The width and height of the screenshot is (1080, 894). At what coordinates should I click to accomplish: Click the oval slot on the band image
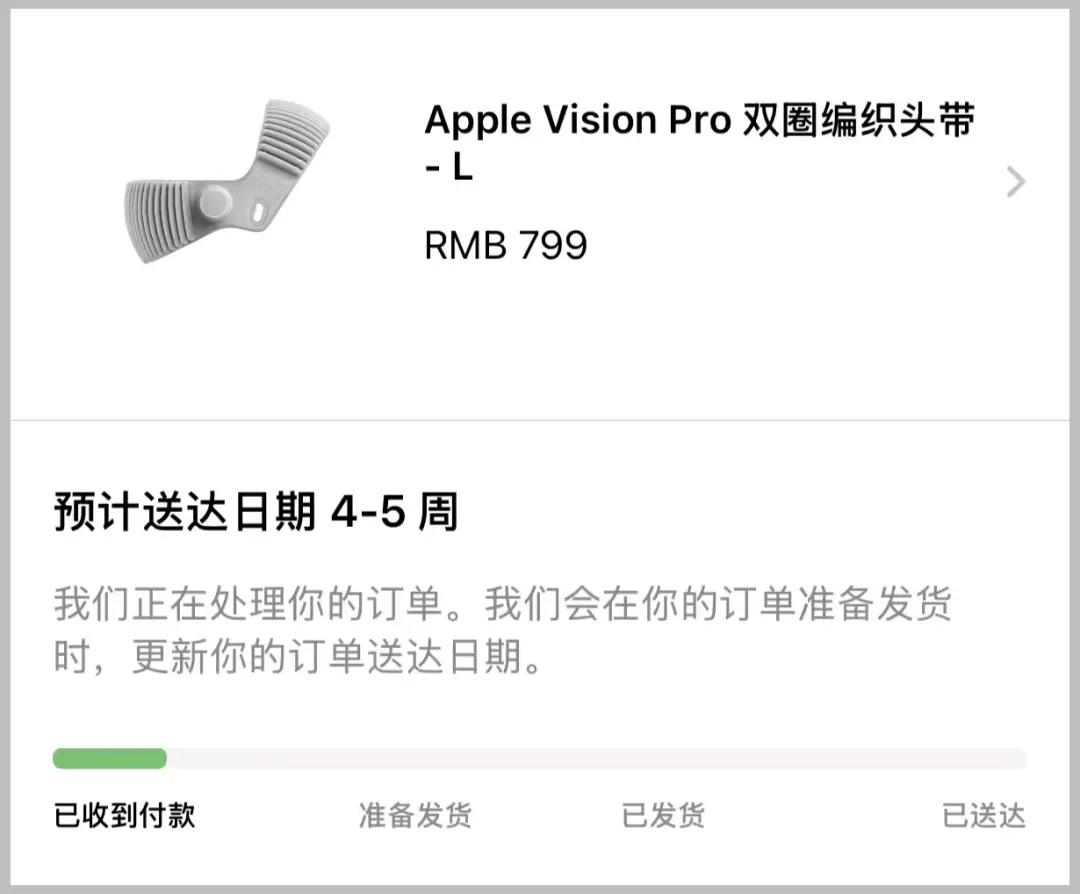point(258,212)
